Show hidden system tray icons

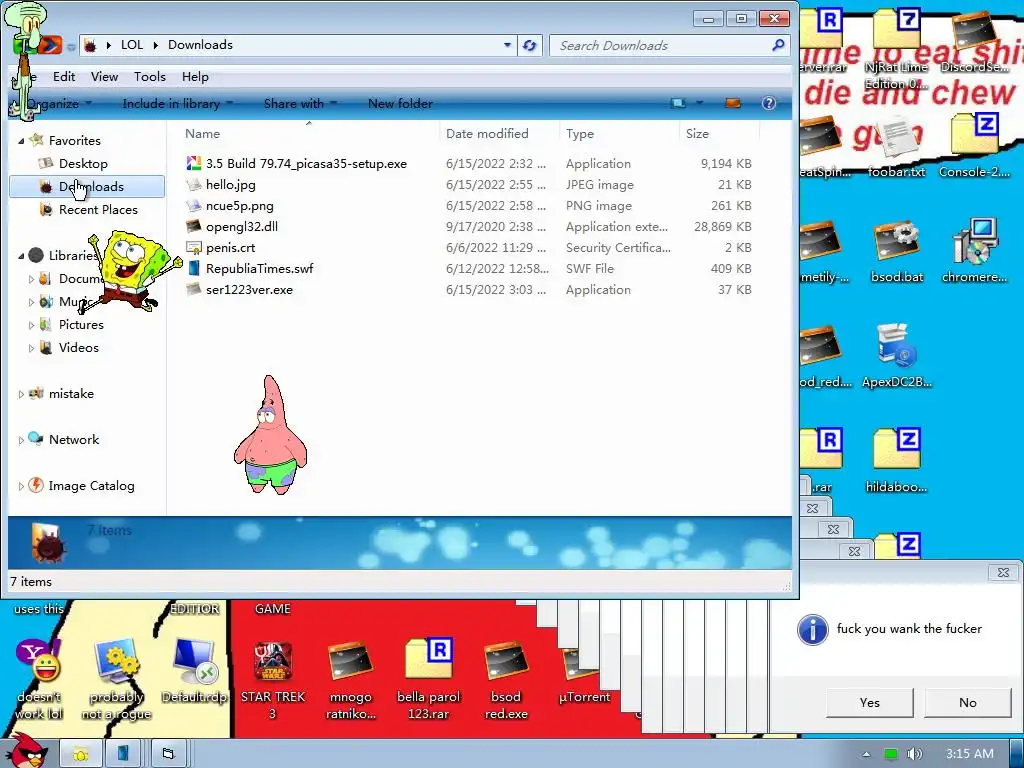point(866,754)
